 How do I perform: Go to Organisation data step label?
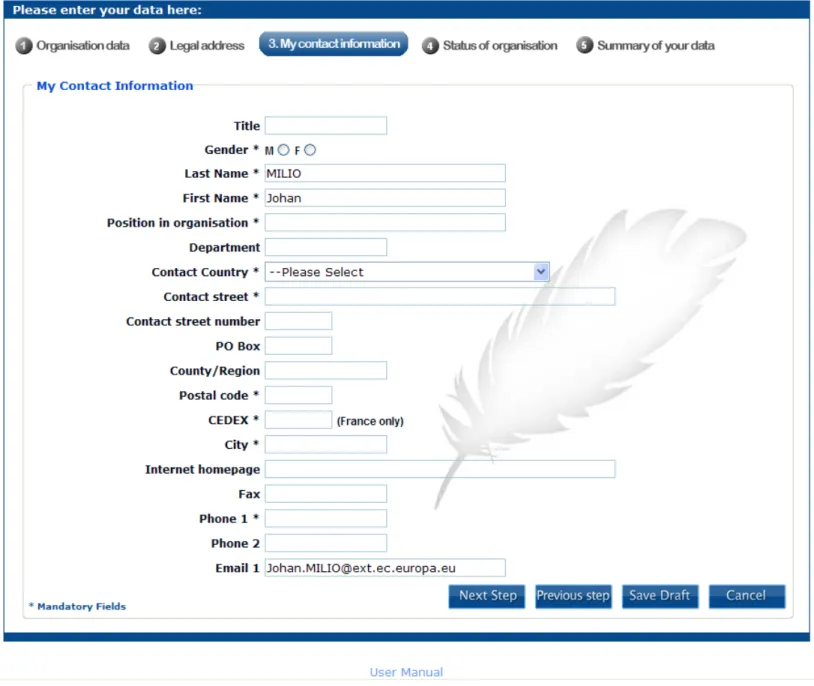83,46
